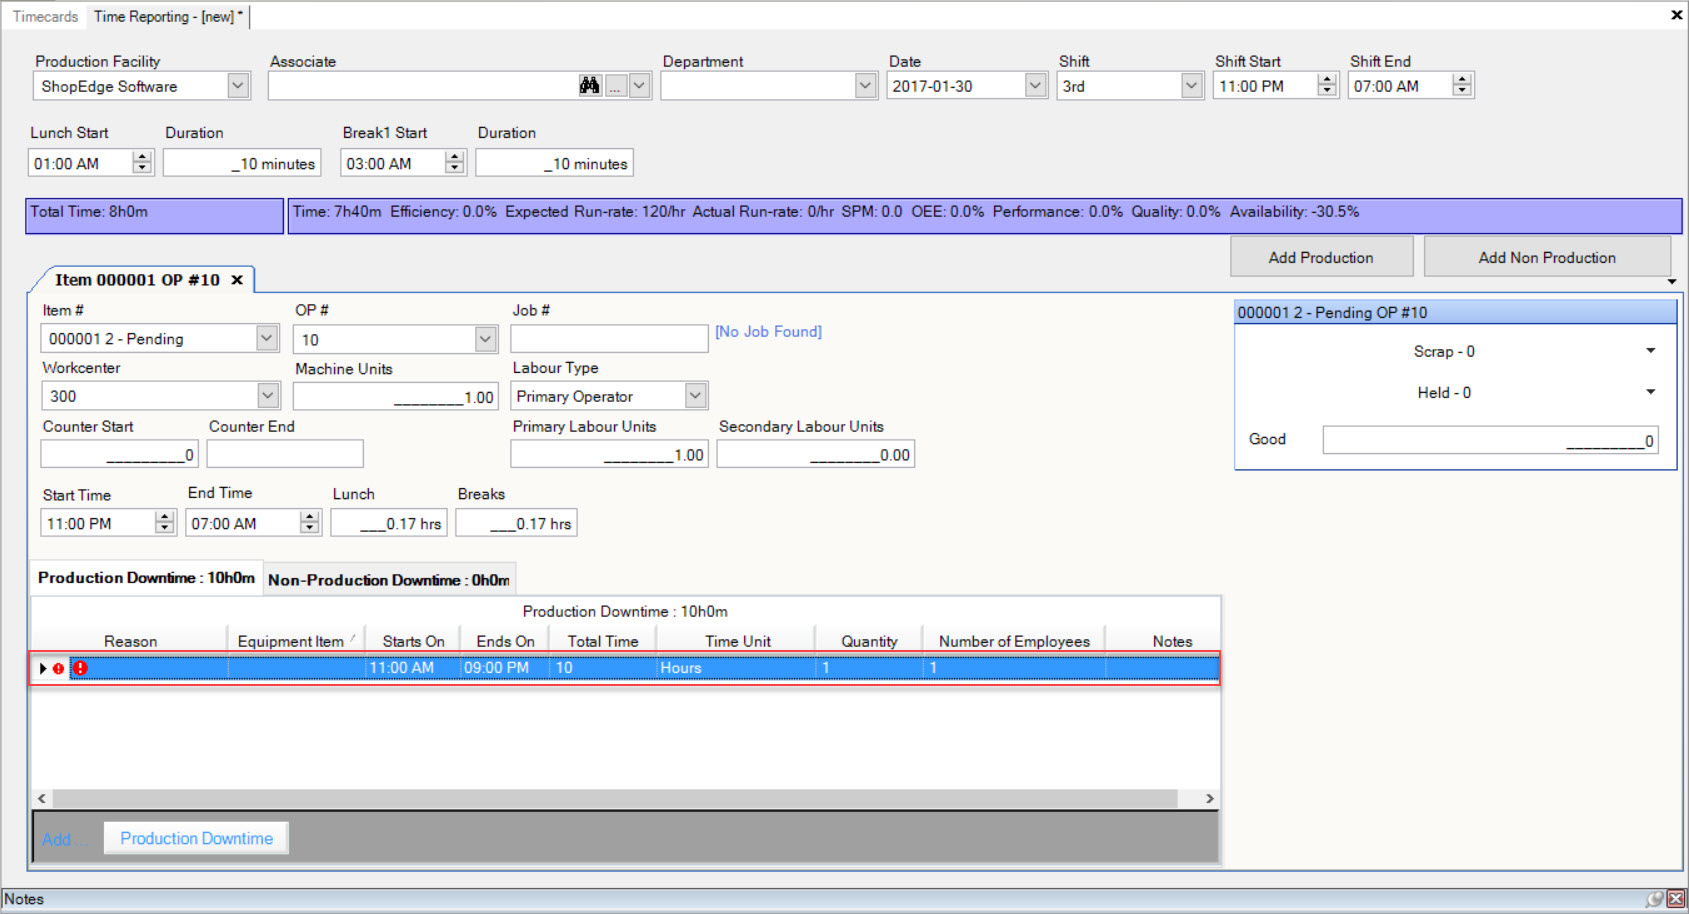Open the Department dropdown
The width and height of the screenshot is (1689, 914).
(x=866, y=86)
